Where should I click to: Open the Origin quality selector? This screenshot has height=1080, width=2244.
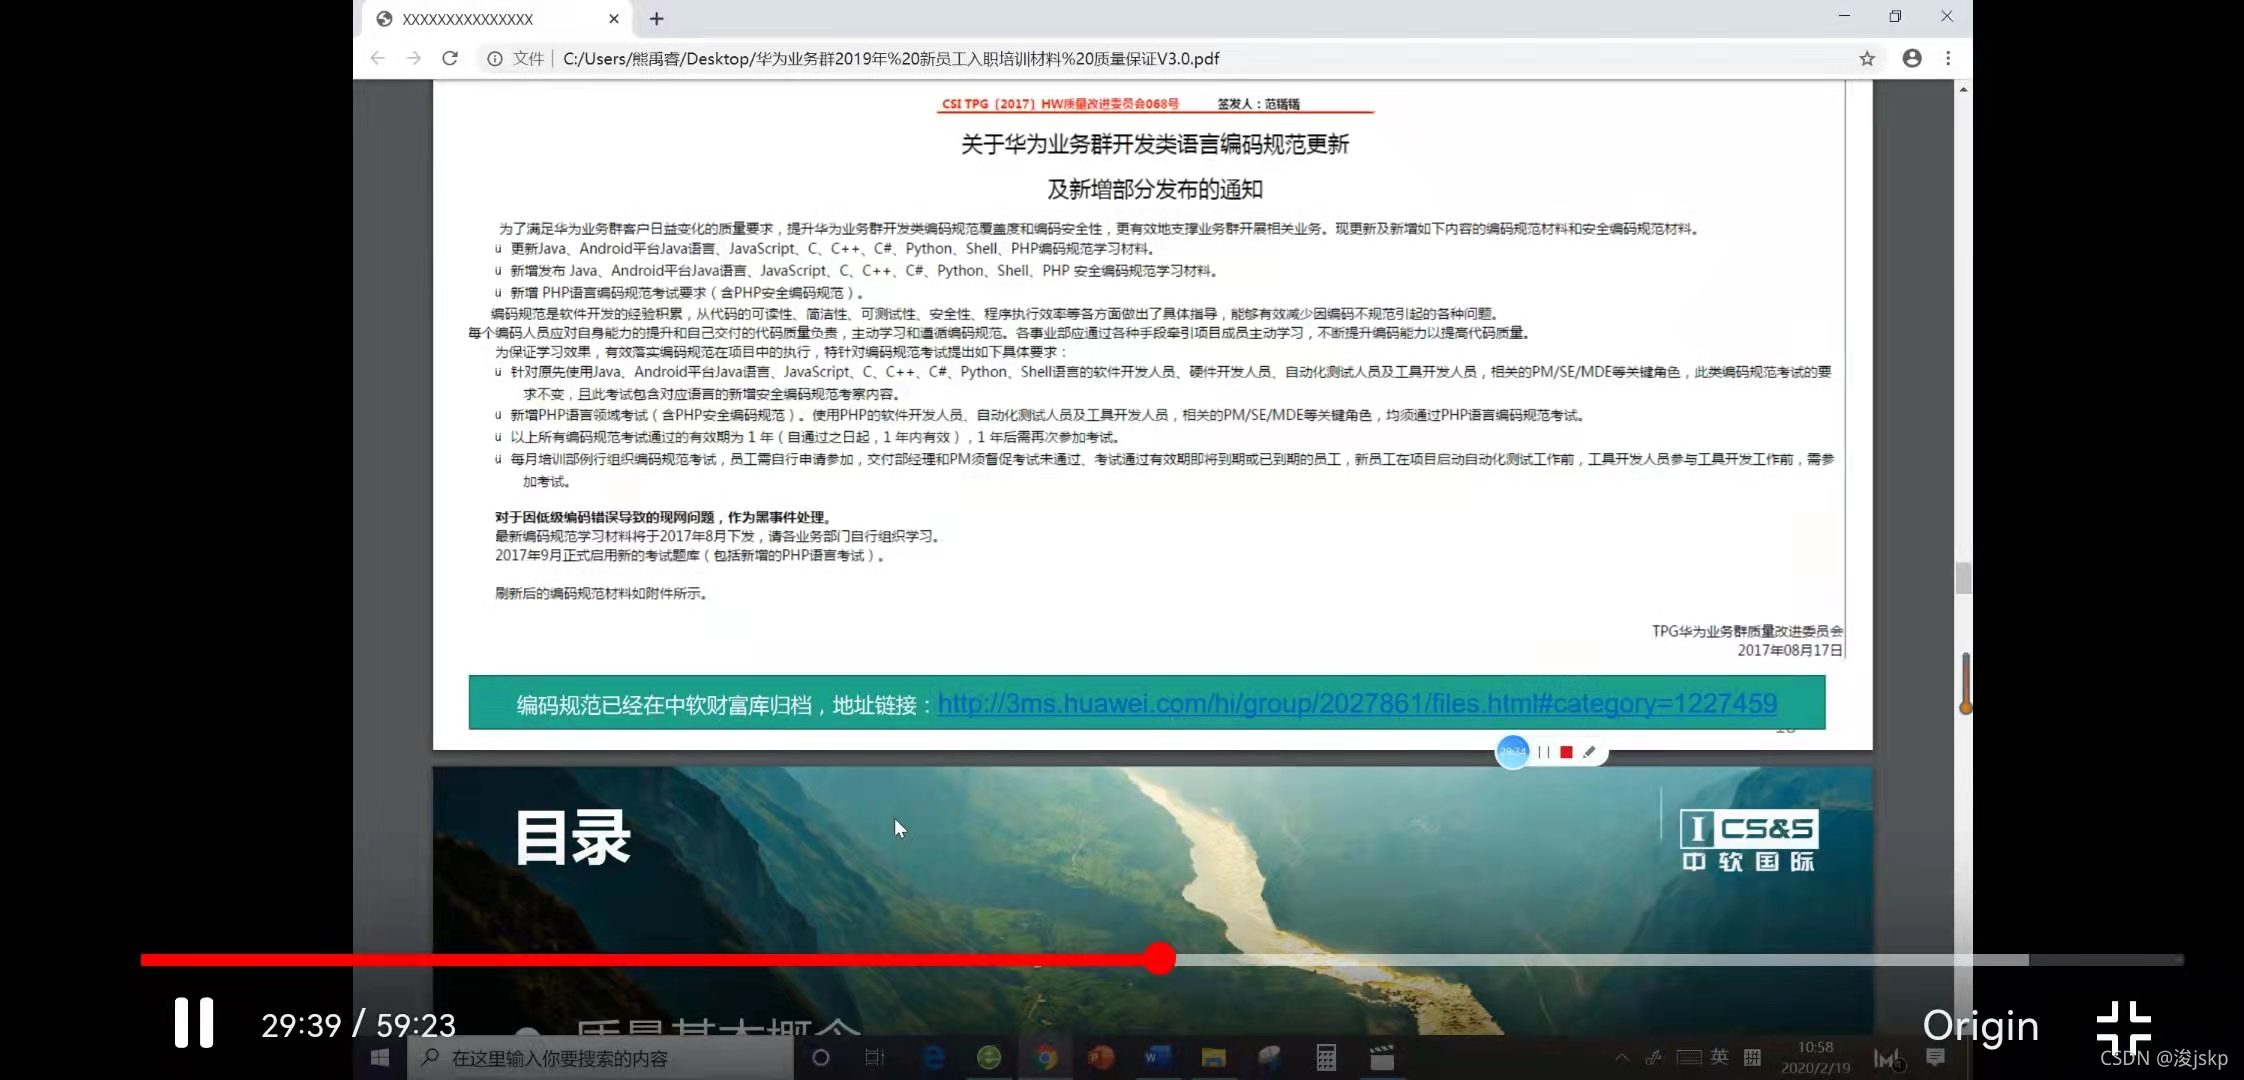(1980, 1026)
